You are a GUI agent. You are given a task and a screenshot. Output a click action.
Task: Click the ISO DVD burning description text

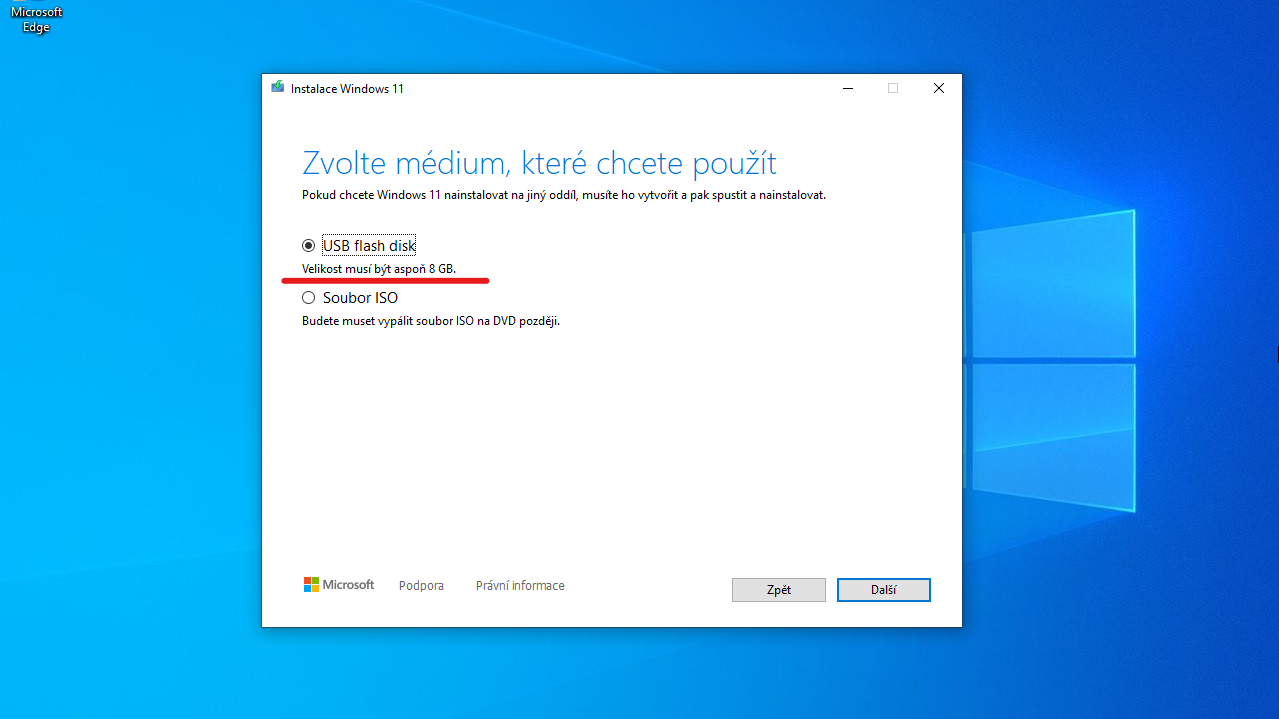coord(430,322)
